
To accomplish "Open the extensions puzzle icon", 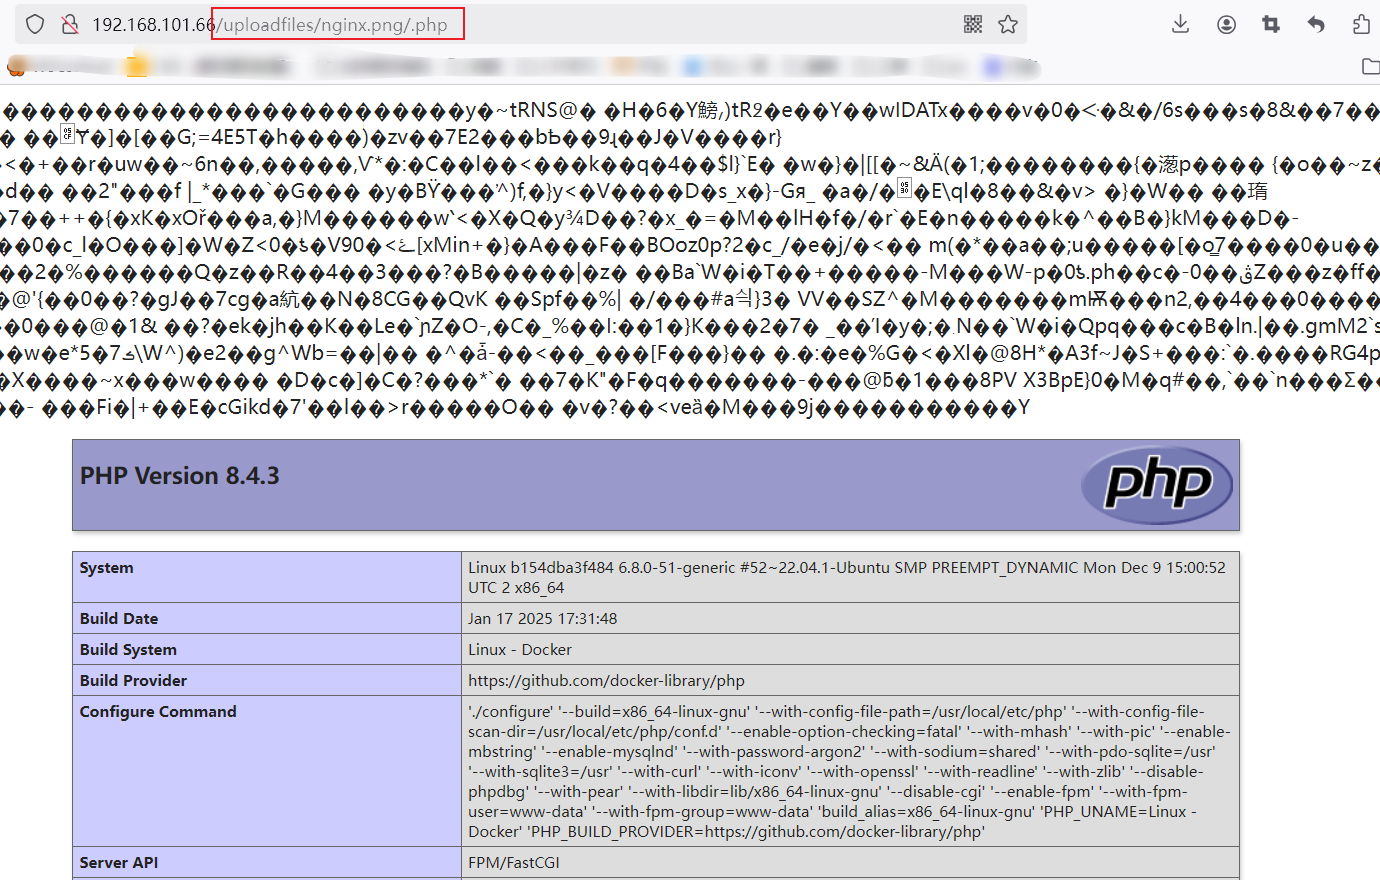I will 1361,24.
